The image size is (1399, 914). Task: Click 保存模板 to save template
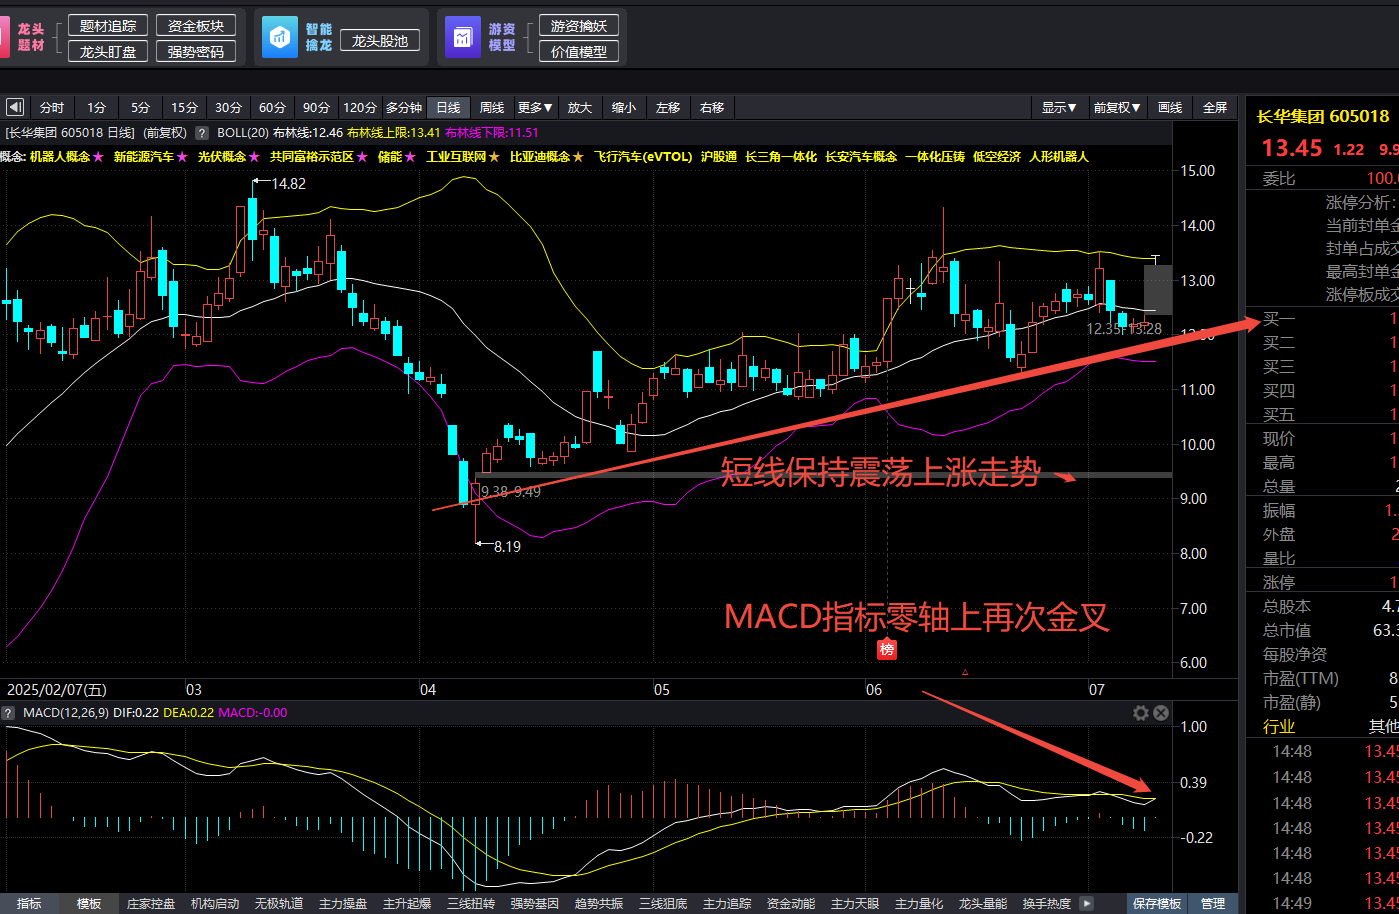pyautogui.click(x=1157, y=904)
